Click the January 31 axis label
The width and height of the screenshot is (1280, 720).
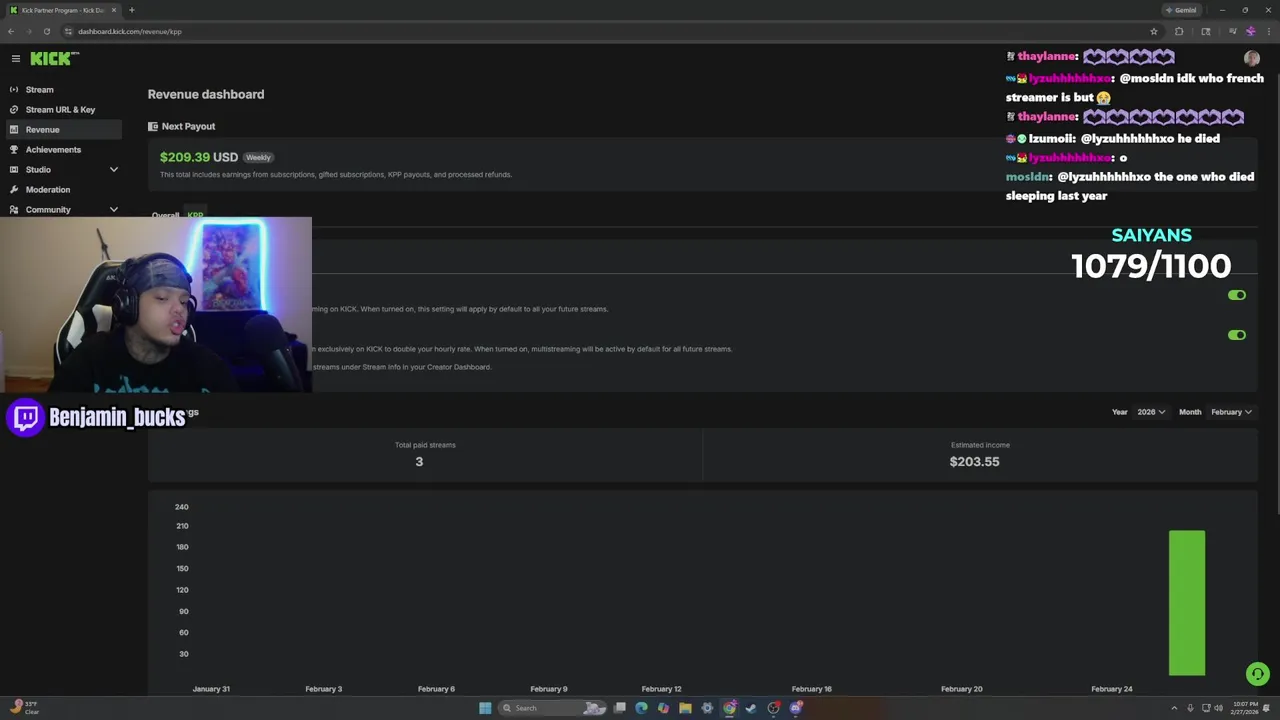[x=211, y=689]
